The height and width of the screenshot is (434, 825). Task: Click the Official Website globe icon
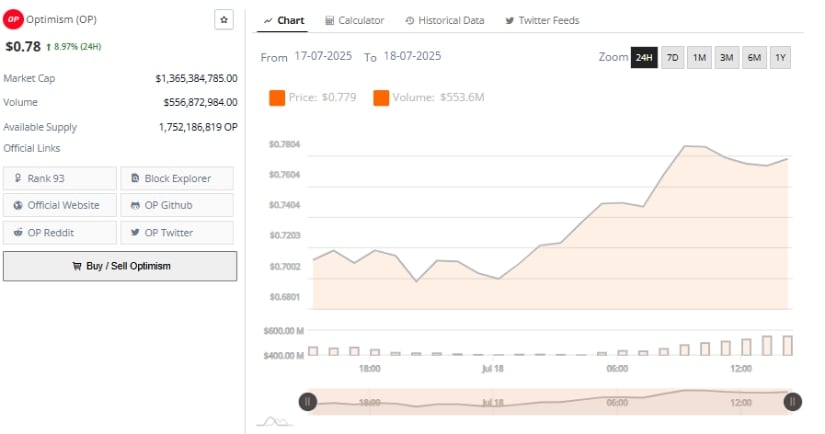(x=18, y=205)
